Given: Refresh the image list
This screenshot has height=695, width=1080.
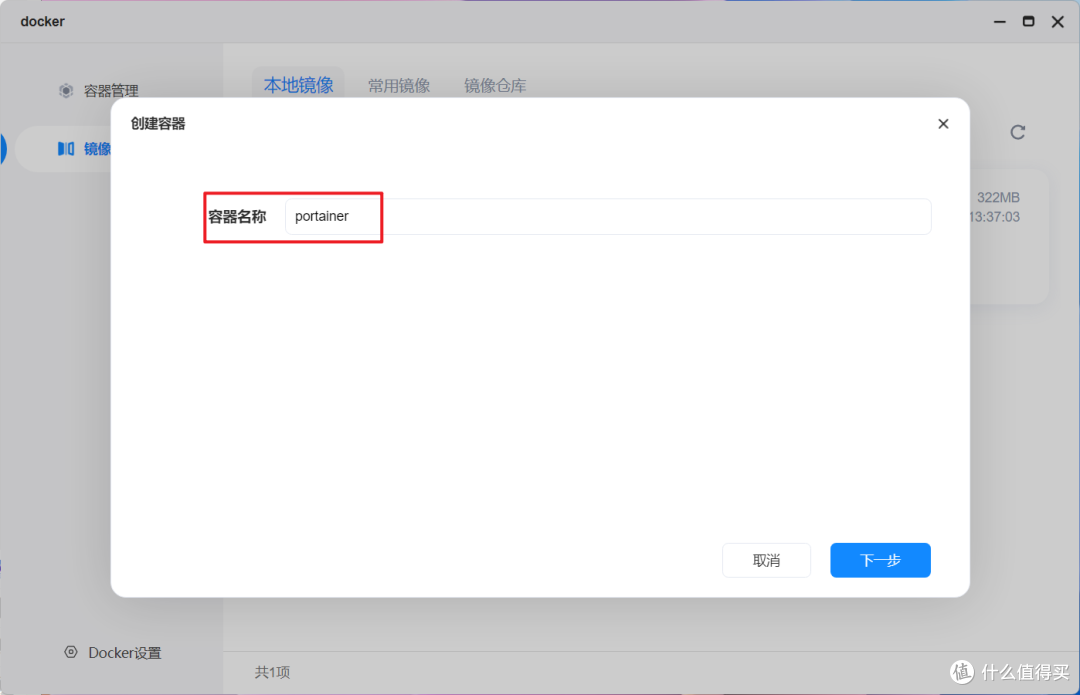Looking at the screenshot, I should pos(1017,132).
